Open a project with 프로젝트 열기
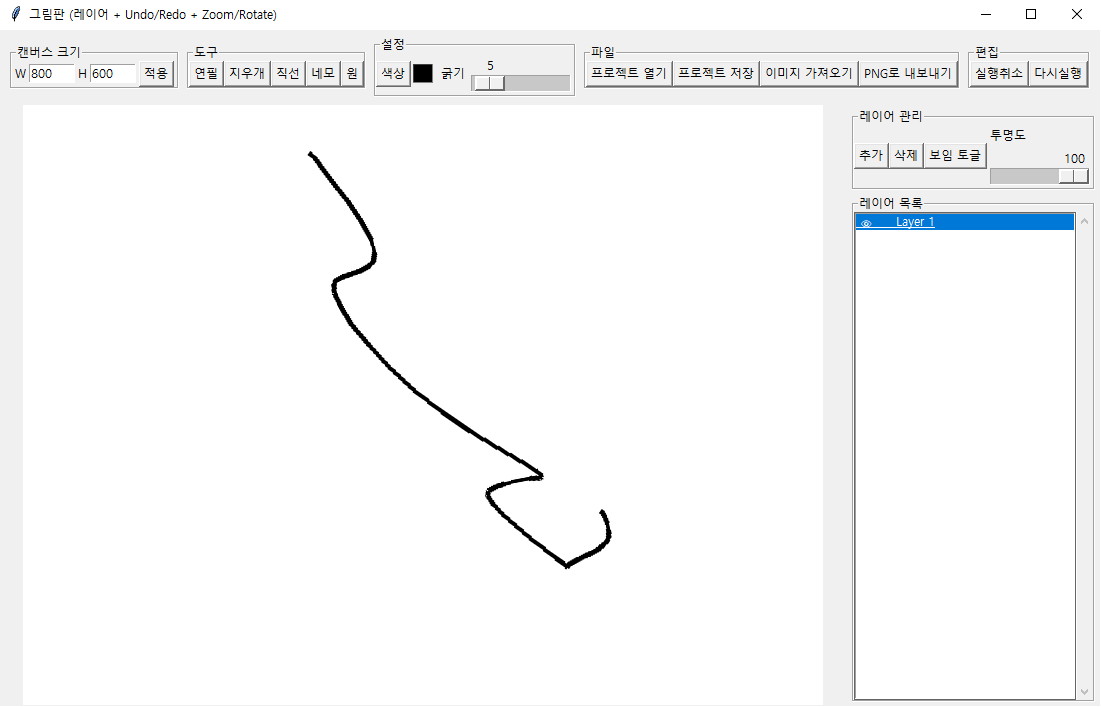Screen dimensions: 1101x707 [628, 74]
